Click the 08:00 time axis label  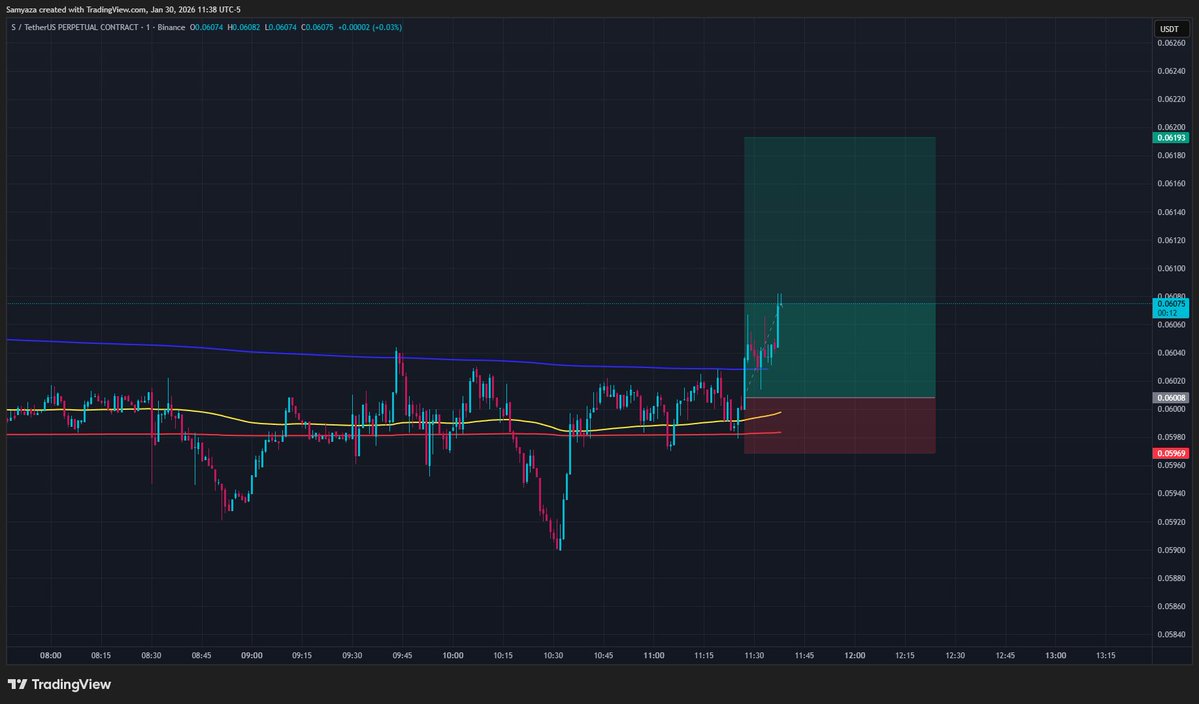[50, 656]
